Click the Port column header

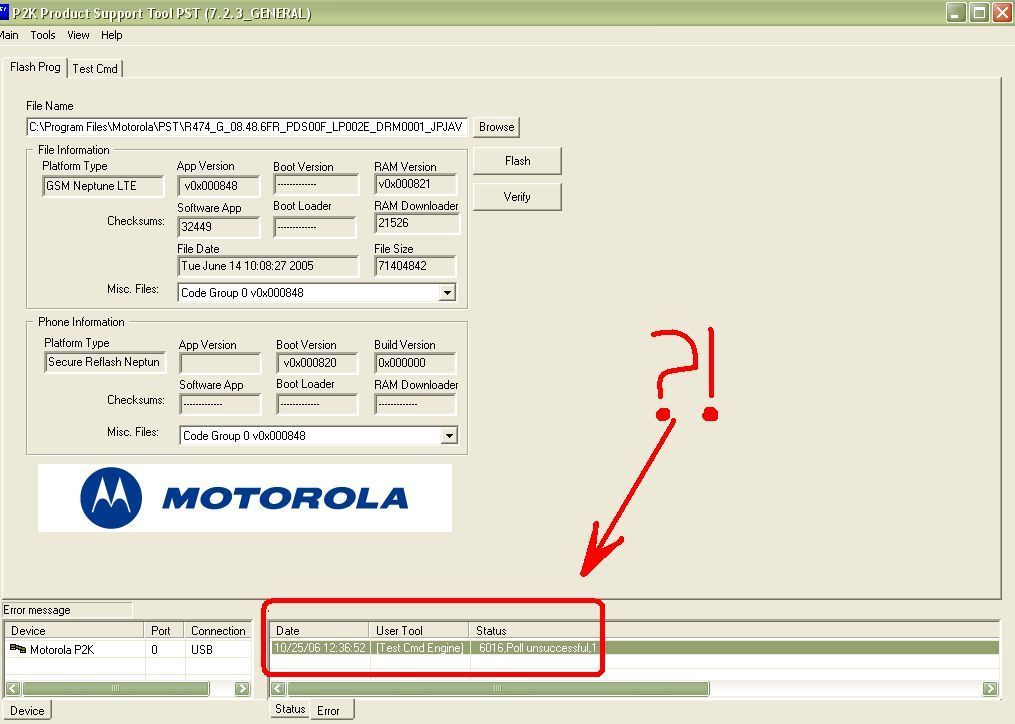click(164, 630)
